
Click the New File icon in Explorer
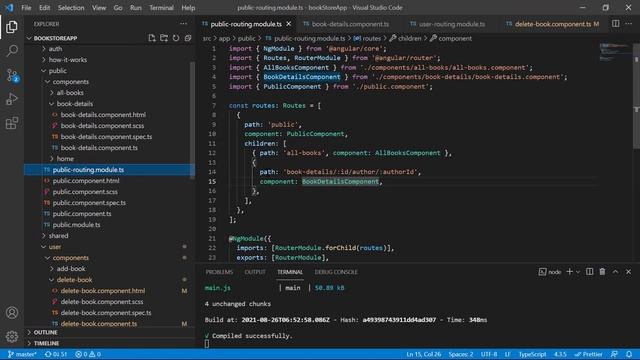[x=152, y=38]
